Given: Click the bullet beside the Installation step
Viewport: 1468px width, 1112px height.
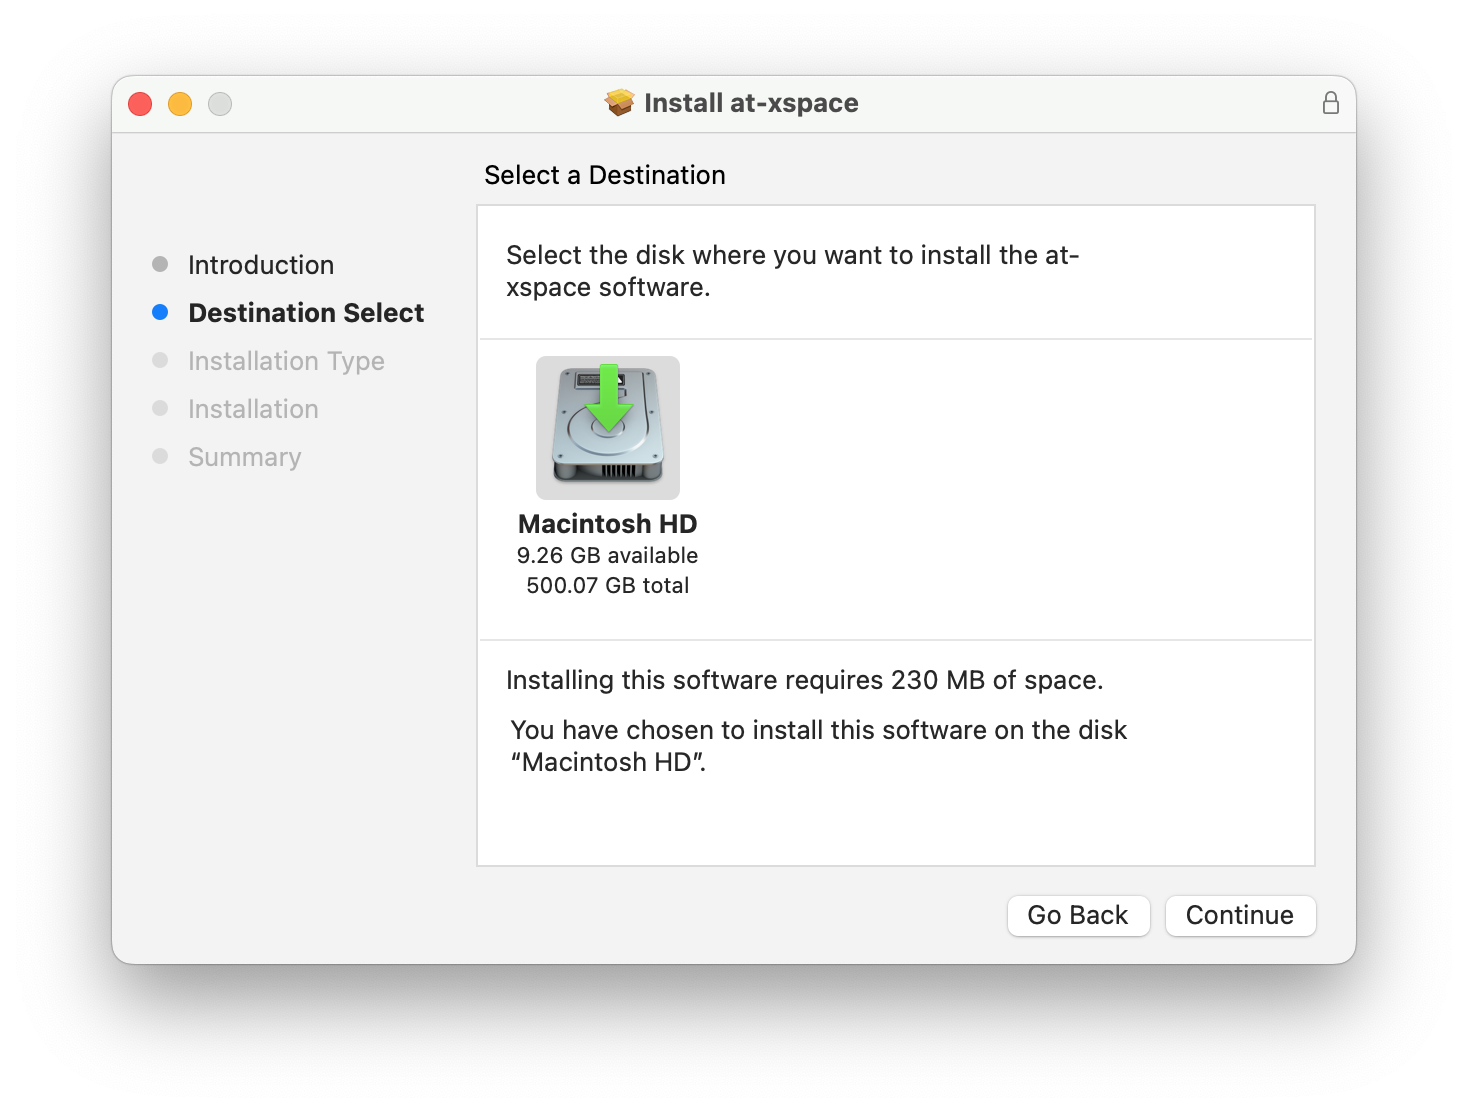Looking at the screenshot, I should click(x=160, y=409).
